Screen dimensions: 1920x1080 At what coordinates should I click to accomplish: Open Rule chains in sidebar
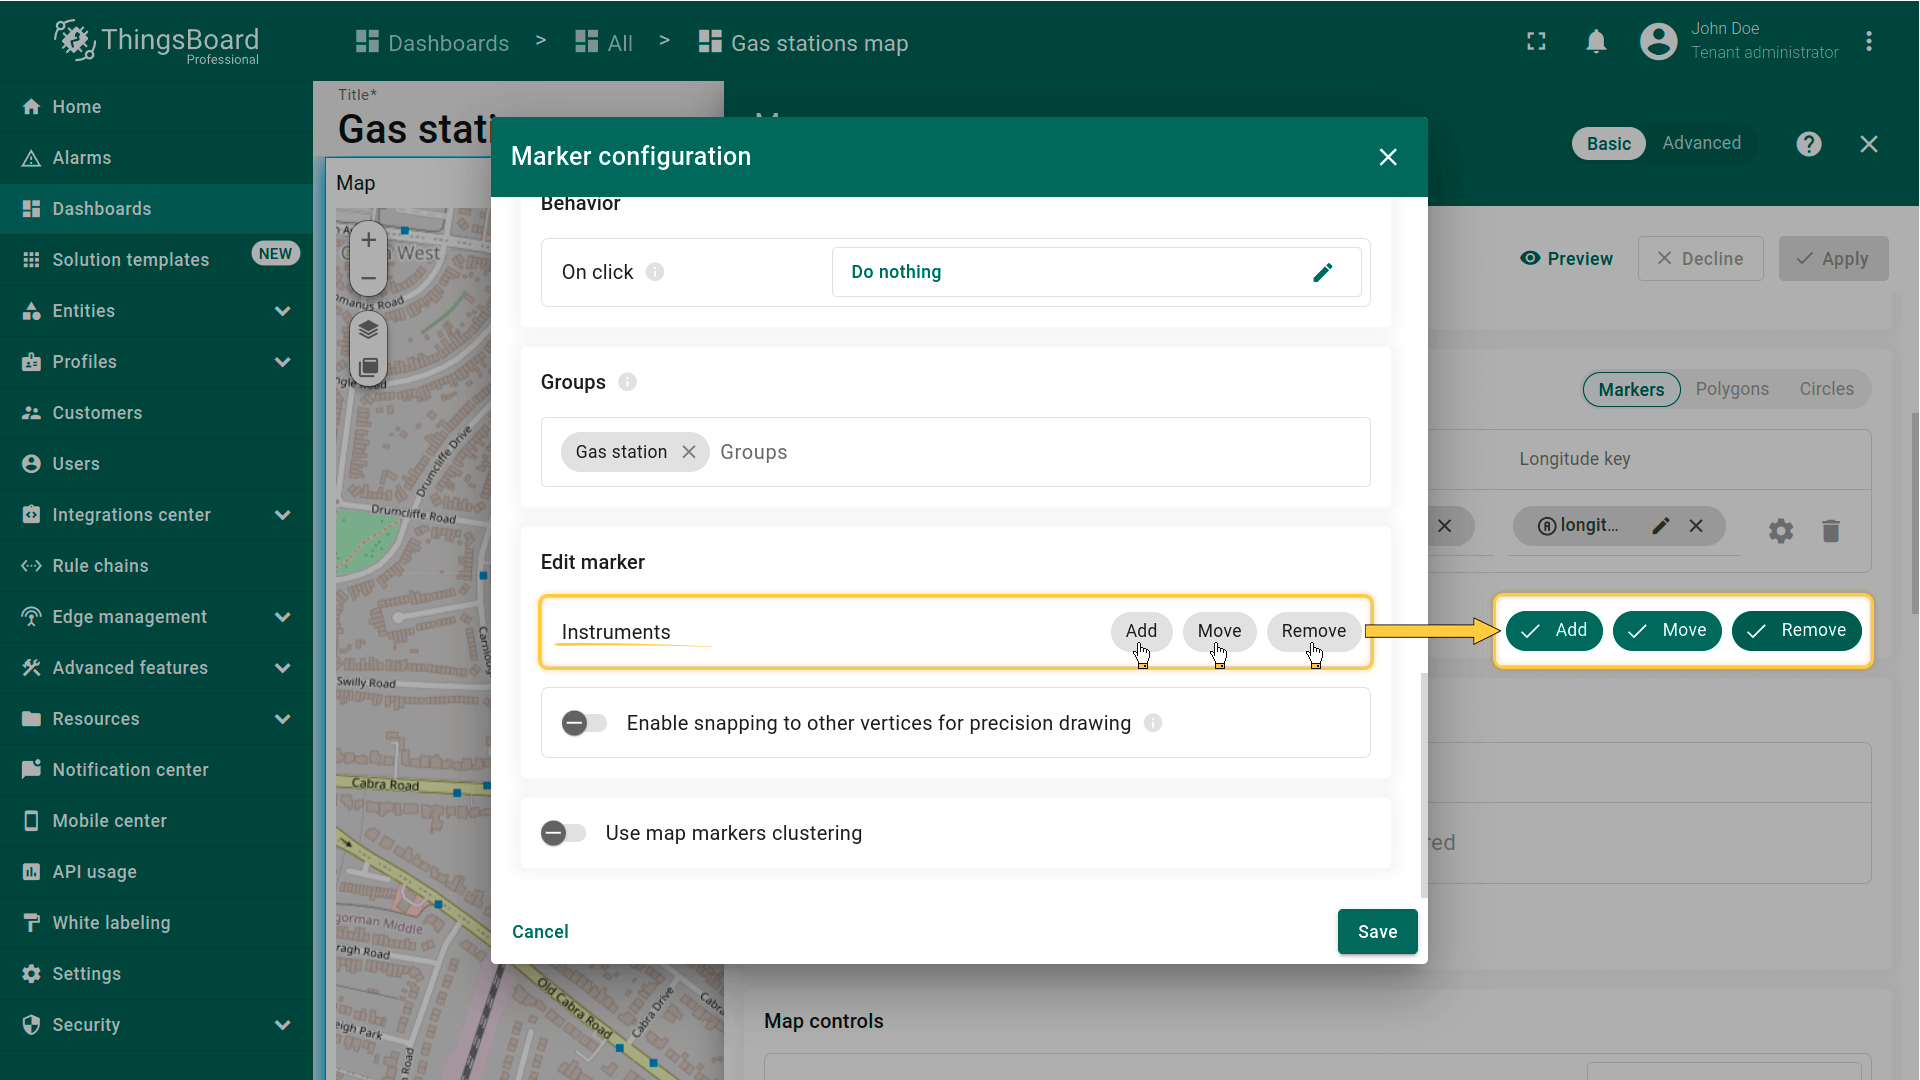click(100, 566)
